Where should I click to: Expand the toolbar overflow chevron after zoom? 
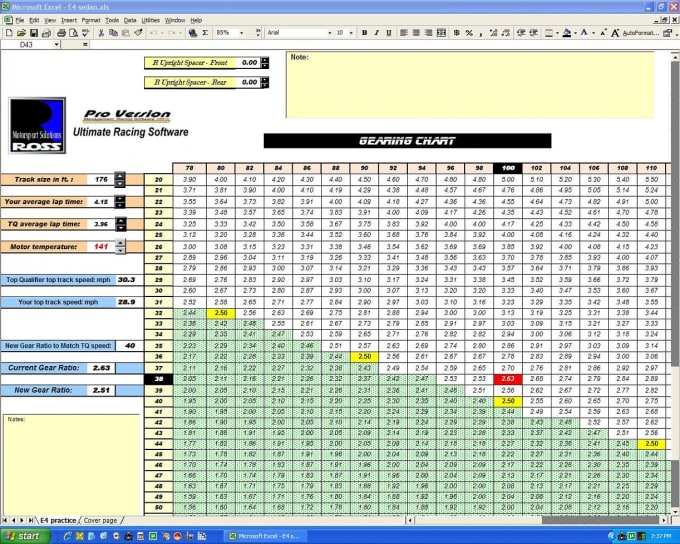pyautogui.click(x=258, y=33)
